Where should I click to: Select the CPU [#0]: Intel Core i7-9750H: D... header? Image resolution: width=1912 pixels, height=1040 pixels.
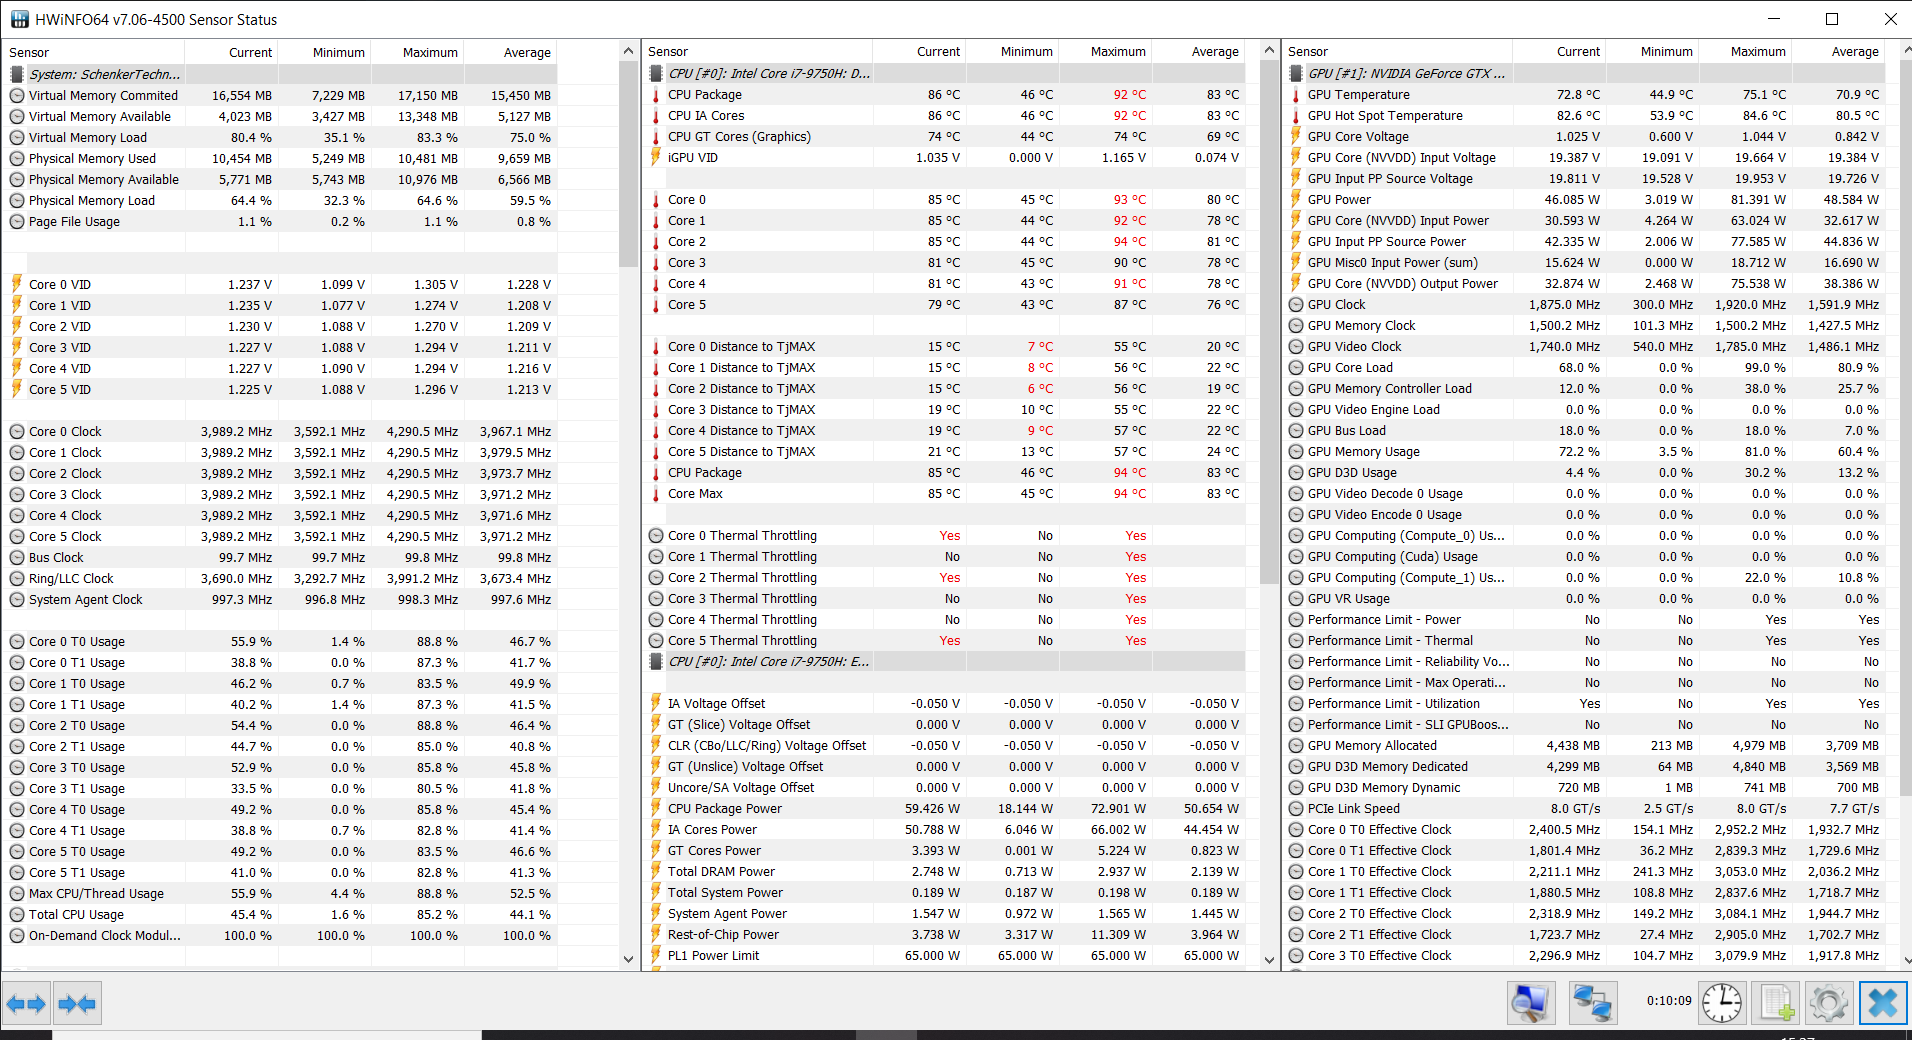click(945, 73)
